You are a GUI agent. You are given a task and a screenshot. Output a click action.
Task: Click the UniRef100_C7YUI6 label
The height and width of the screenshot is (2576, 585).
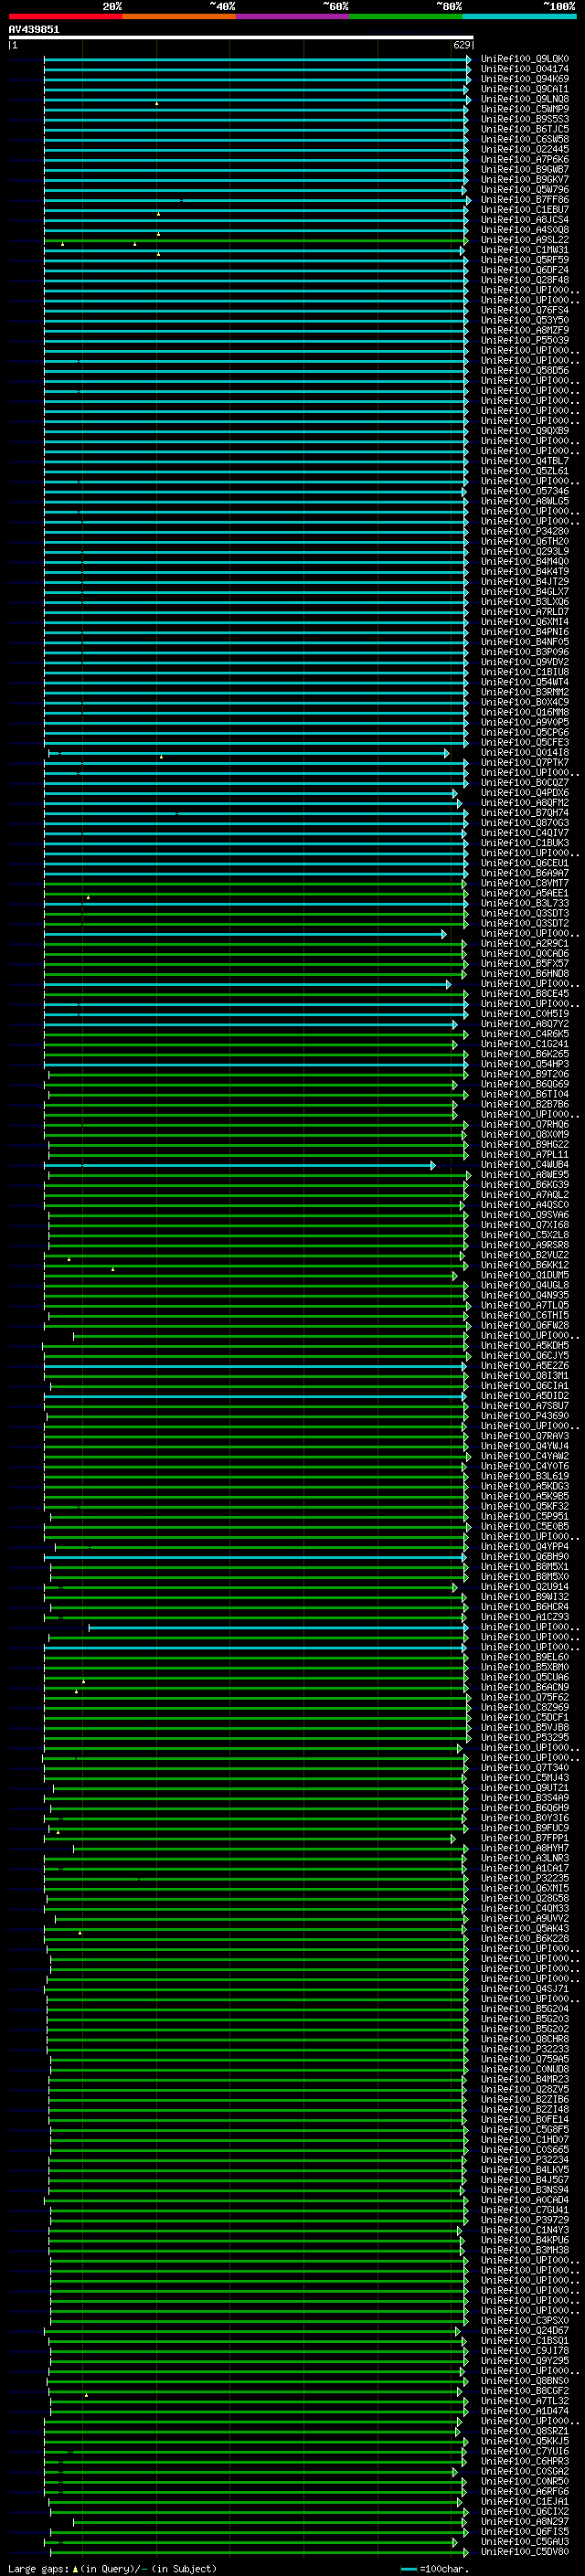point(525,2451)
